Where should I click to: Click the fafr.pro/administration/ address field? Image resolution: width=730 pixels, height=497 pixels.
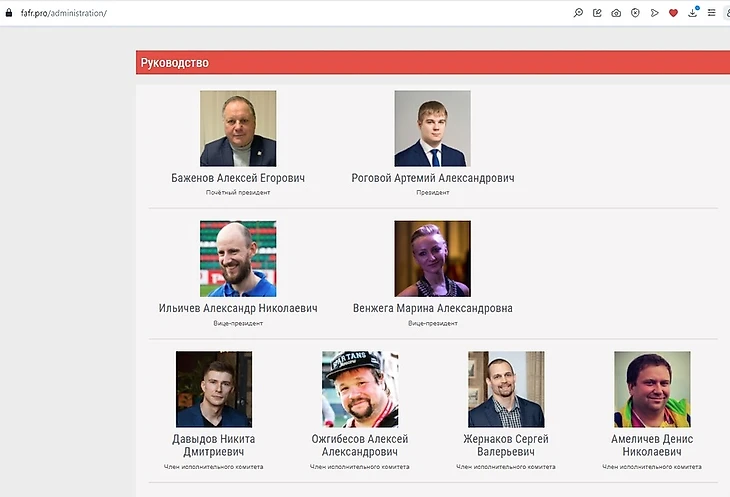(x=63, y=13)
